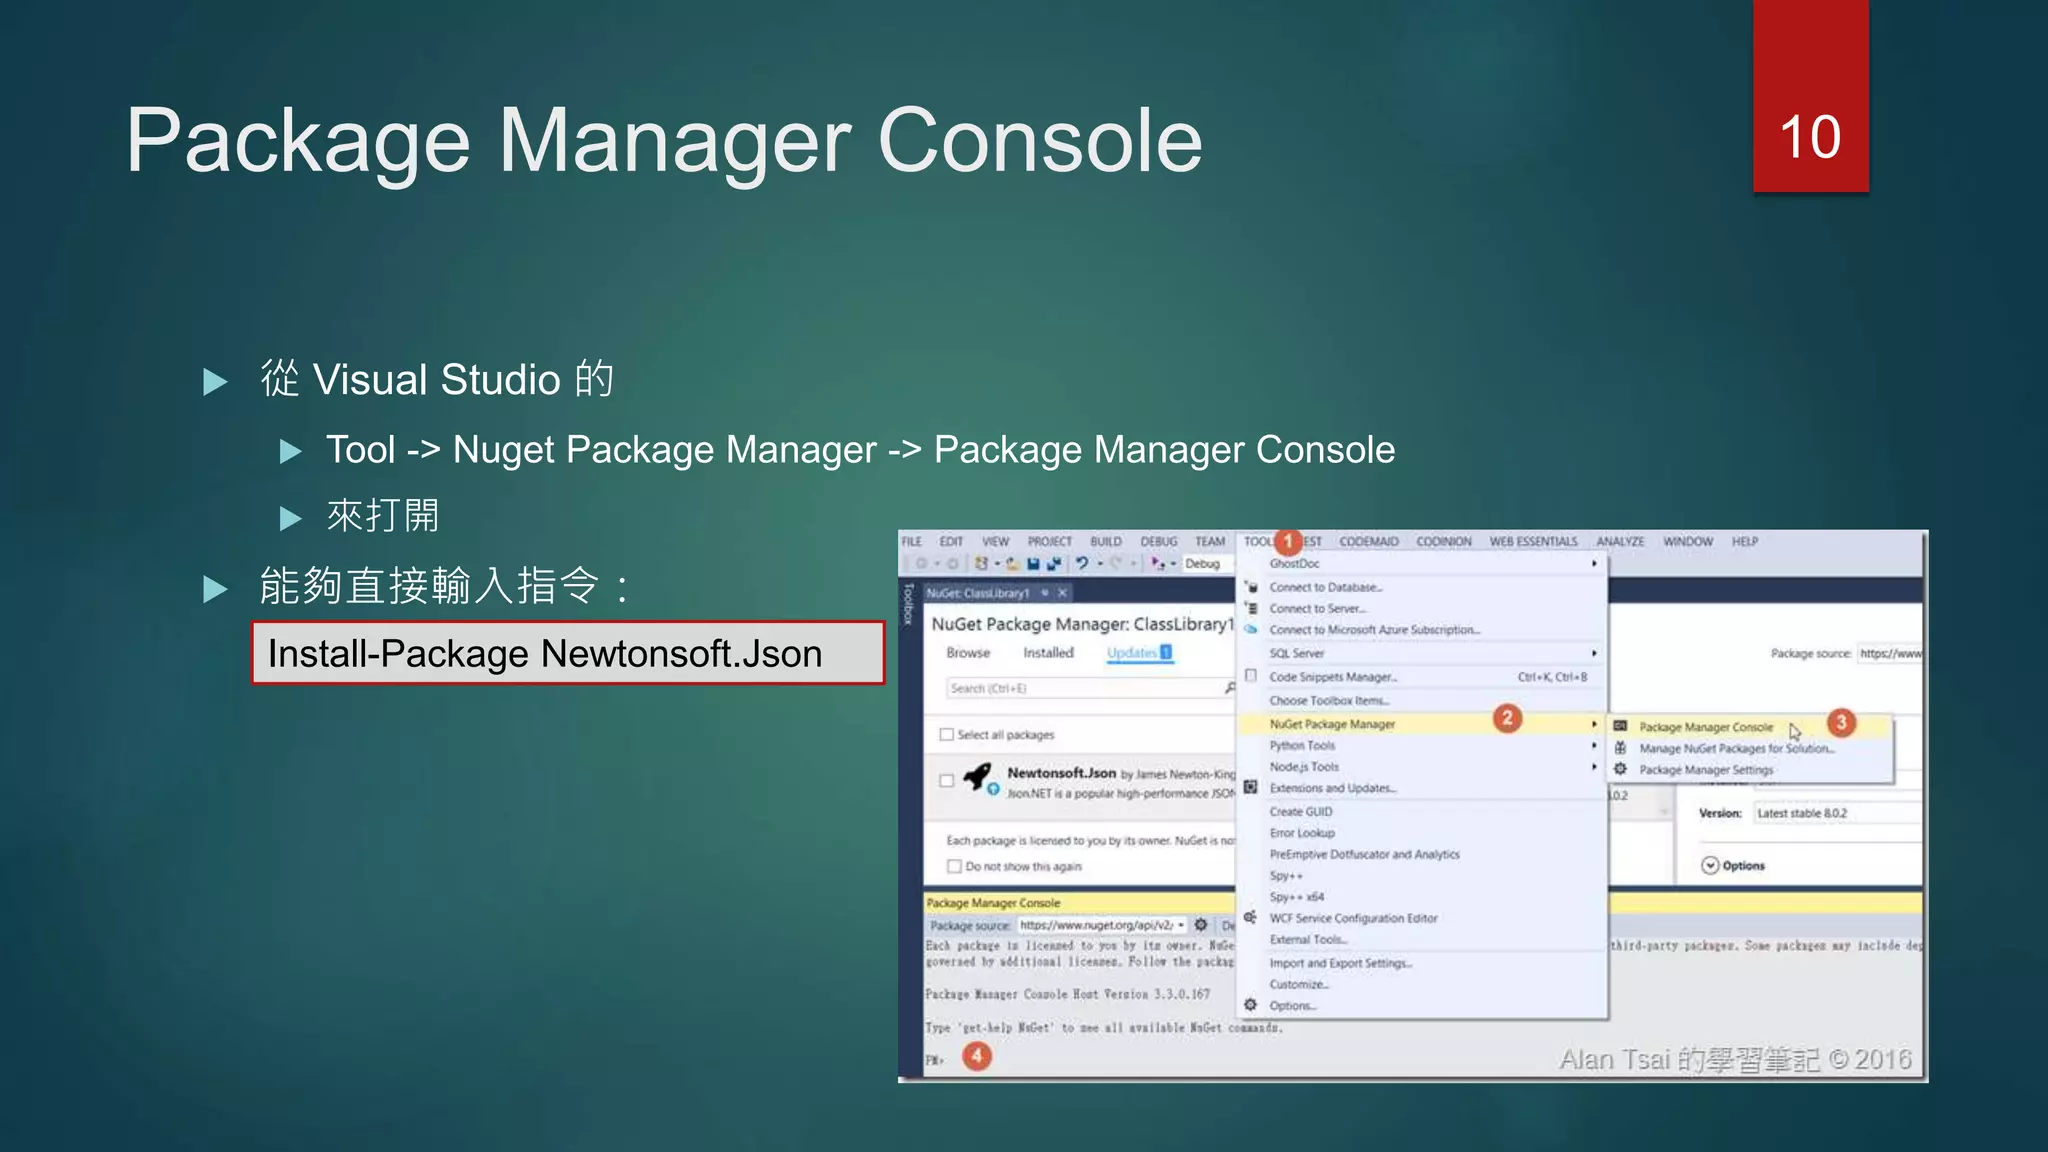The height and width of the screenshot is (1152, 2048).
Task: Click the Save All icon in the toolbar
Action: [x=1053, y=564]
